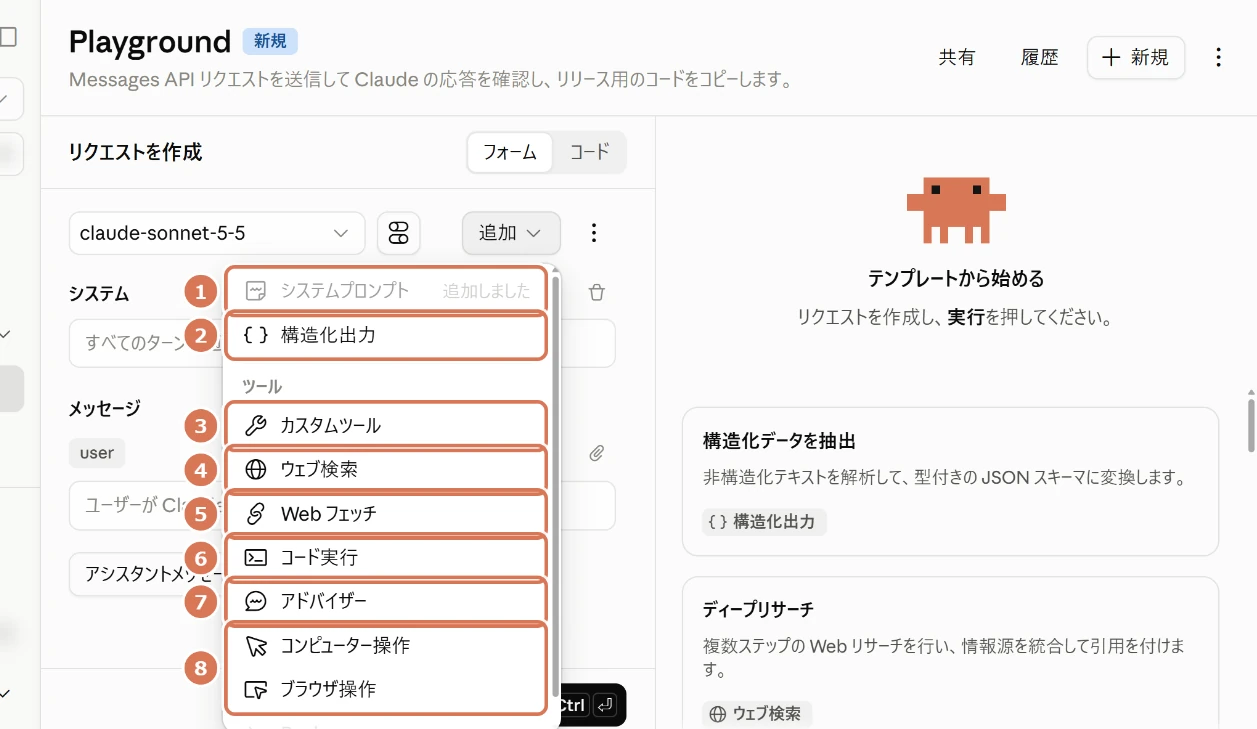
Task: Click the アシスタントメッセージ button
Action: (x=147, y=574)
